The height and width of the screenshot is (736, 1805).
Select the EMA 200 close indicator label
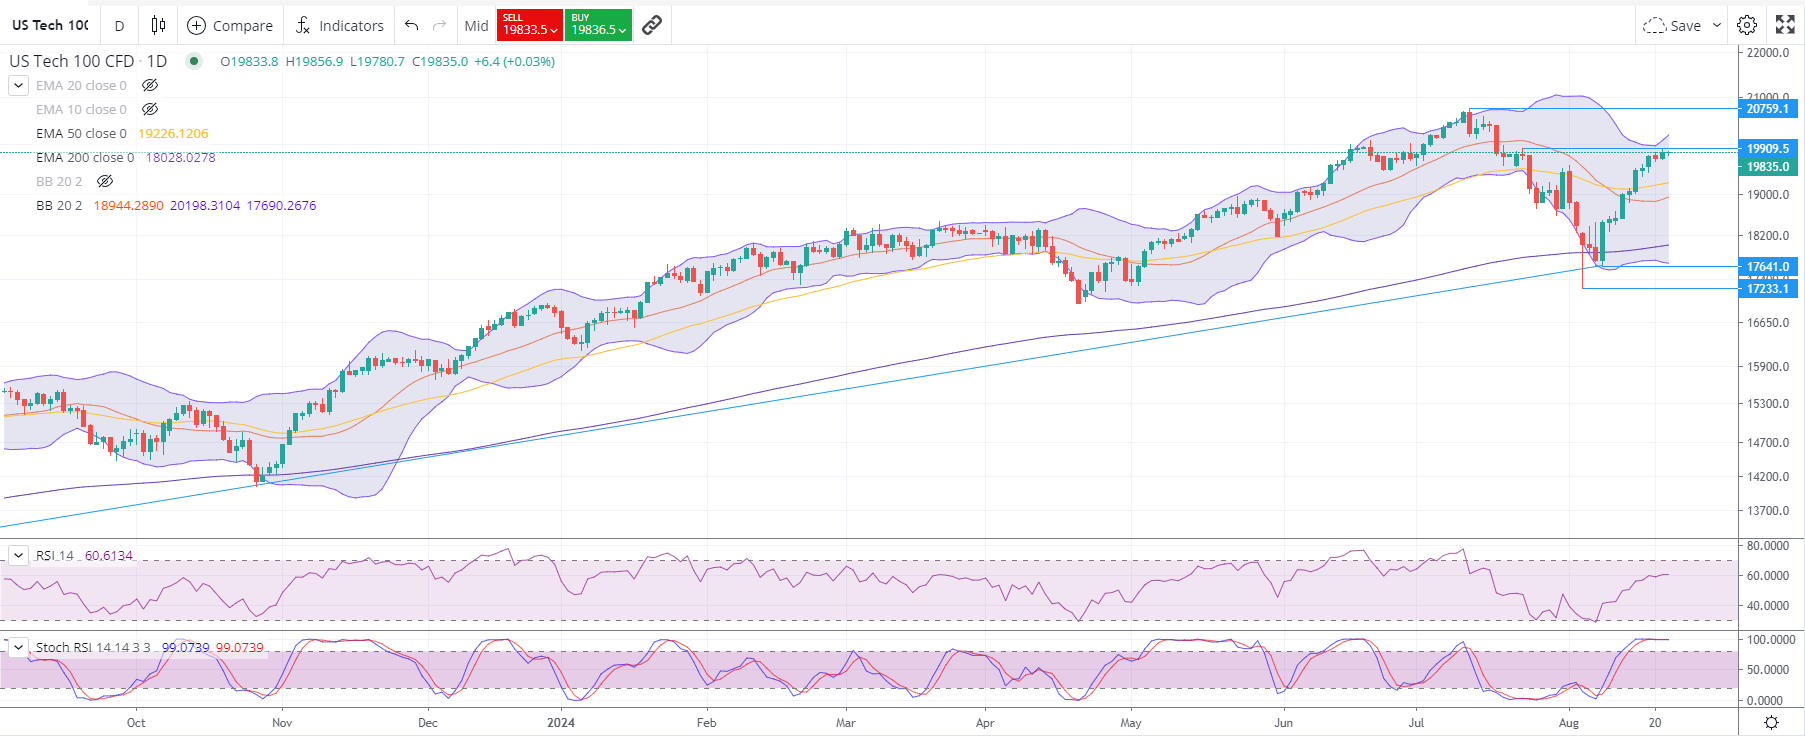[x=85, y=157]
